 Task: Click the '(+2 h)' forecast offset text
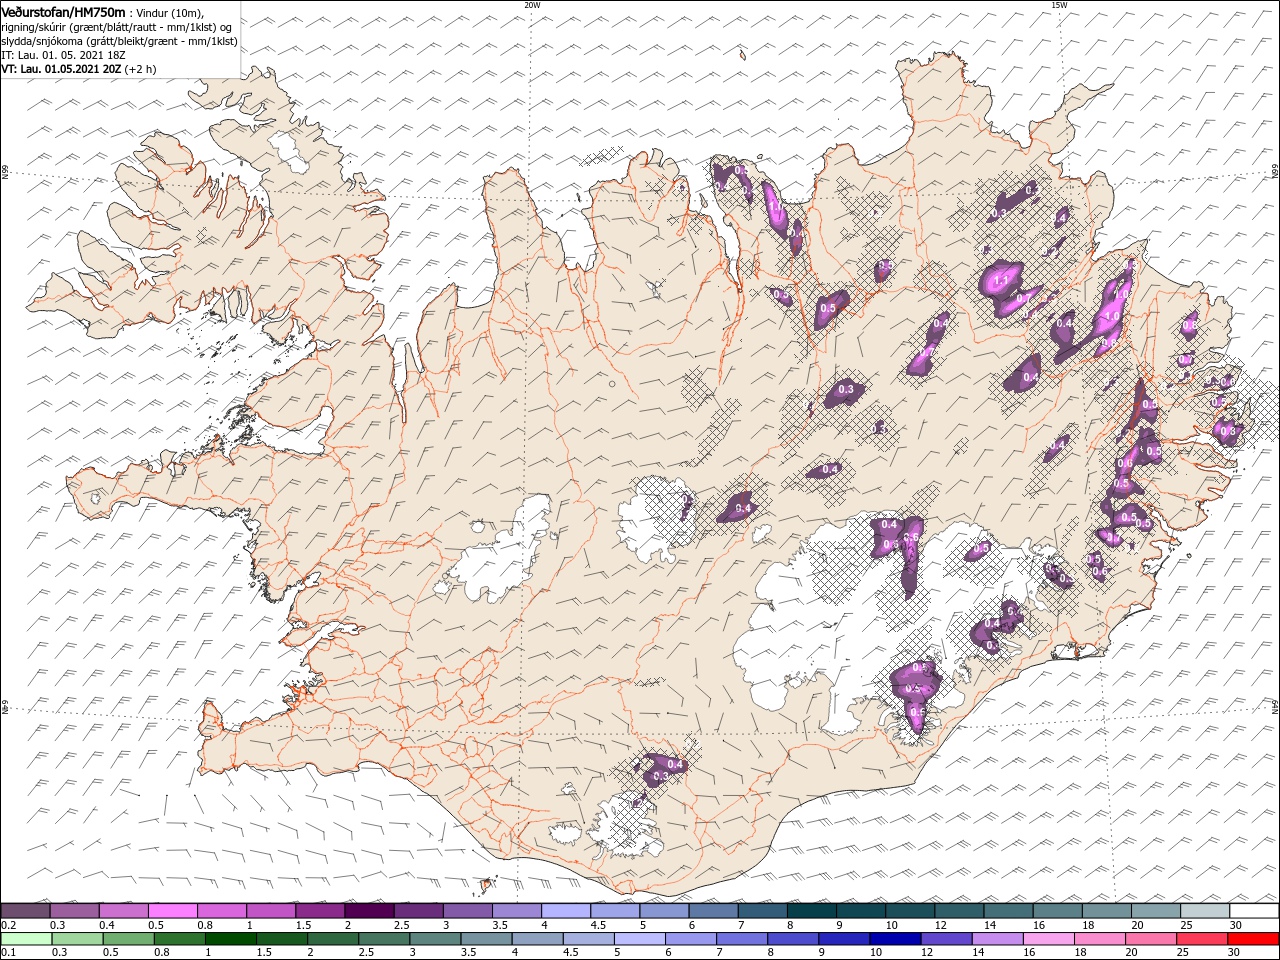coord(142,69)
